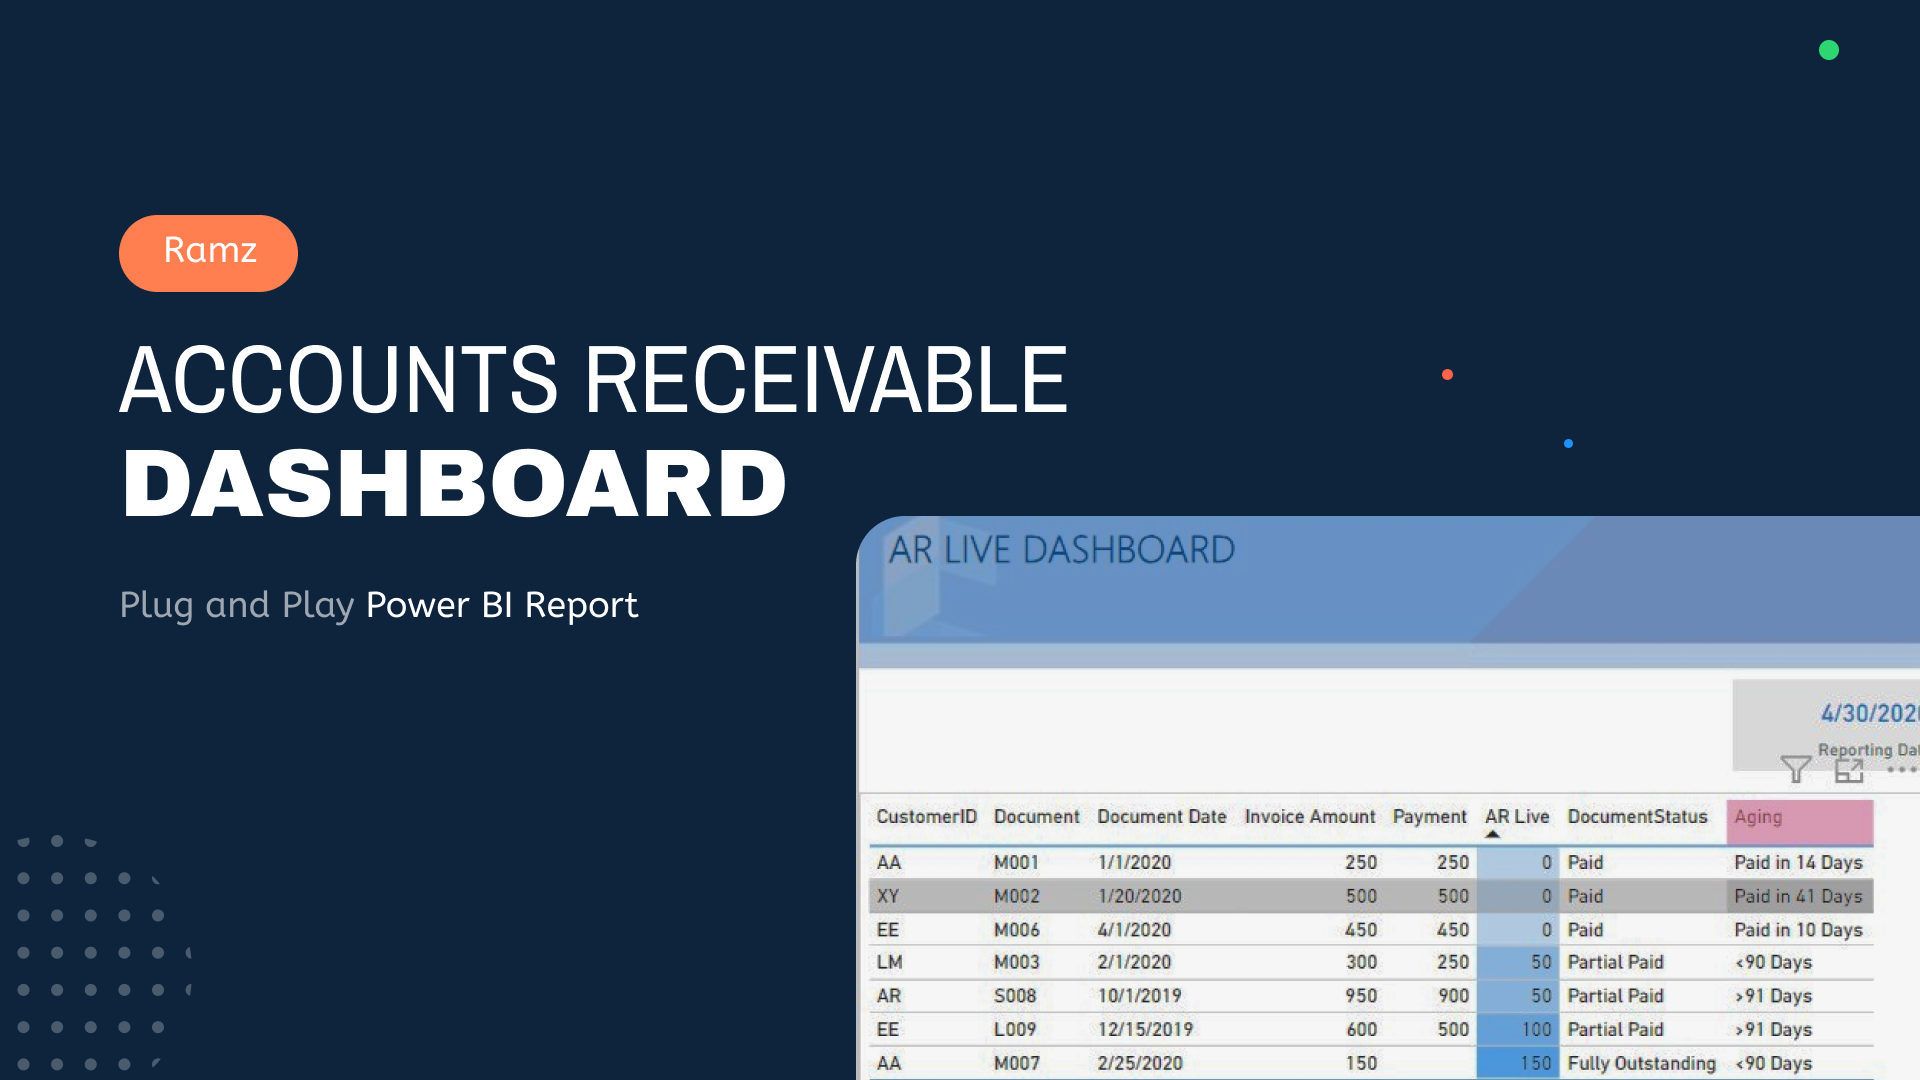
Task: Open focus mode icon above the table
Action: point(1849,770)
